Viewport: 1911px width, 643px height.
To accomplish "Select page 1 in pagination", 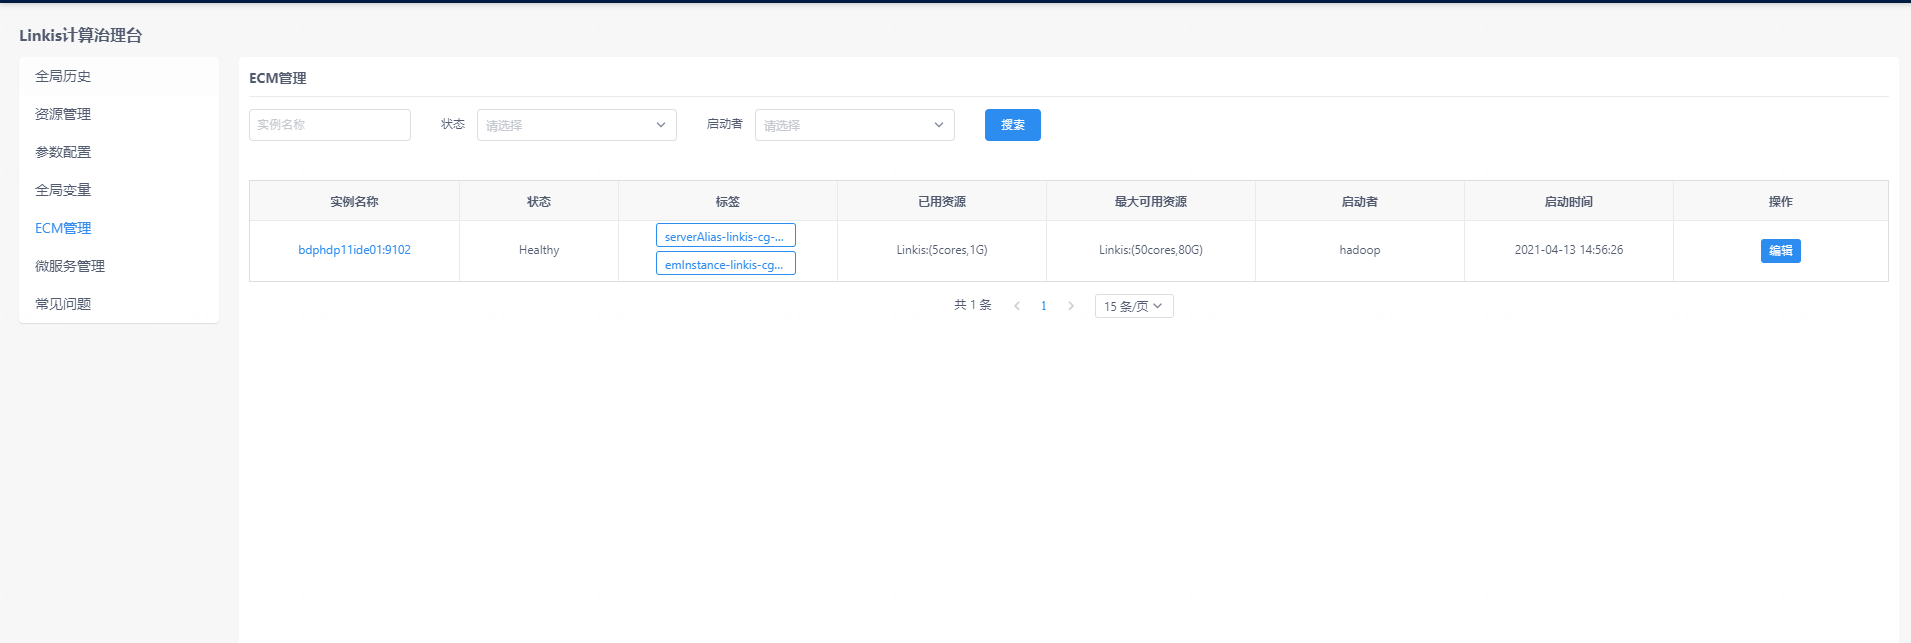I will click(1044, 306).
